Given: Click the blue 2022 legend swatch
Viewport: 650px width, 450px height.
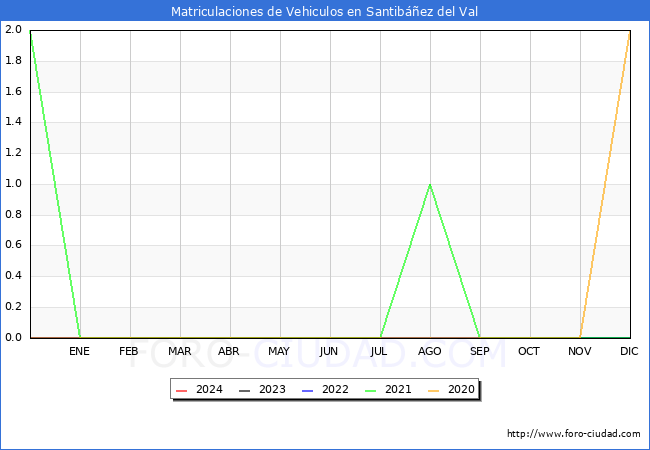Looking at the screenshot, I should point(308,391).
